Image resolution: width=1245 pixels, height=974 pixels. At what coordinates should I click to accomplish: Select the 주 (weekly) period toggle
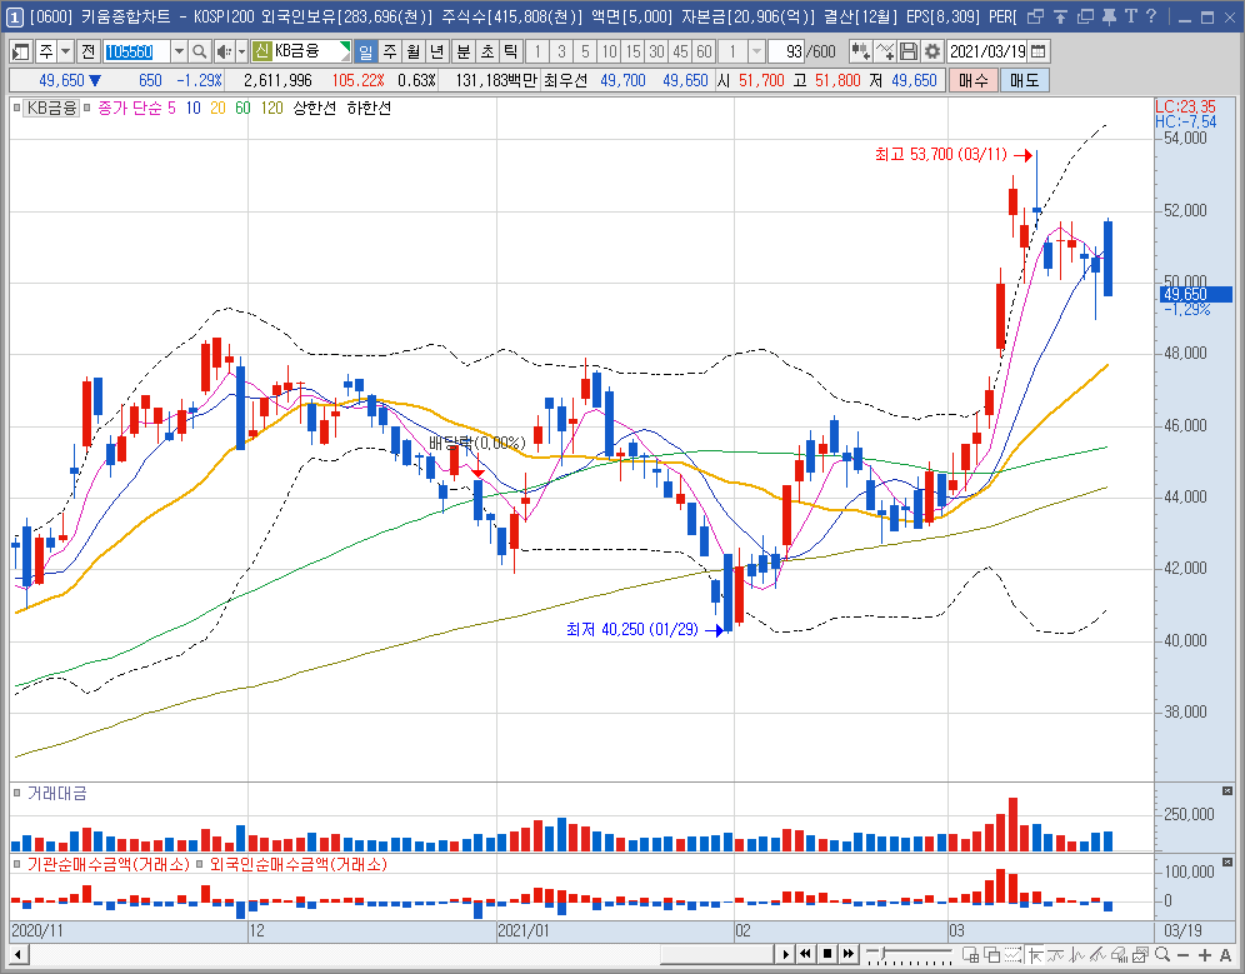pyautogui.click(x=390, y=51)
